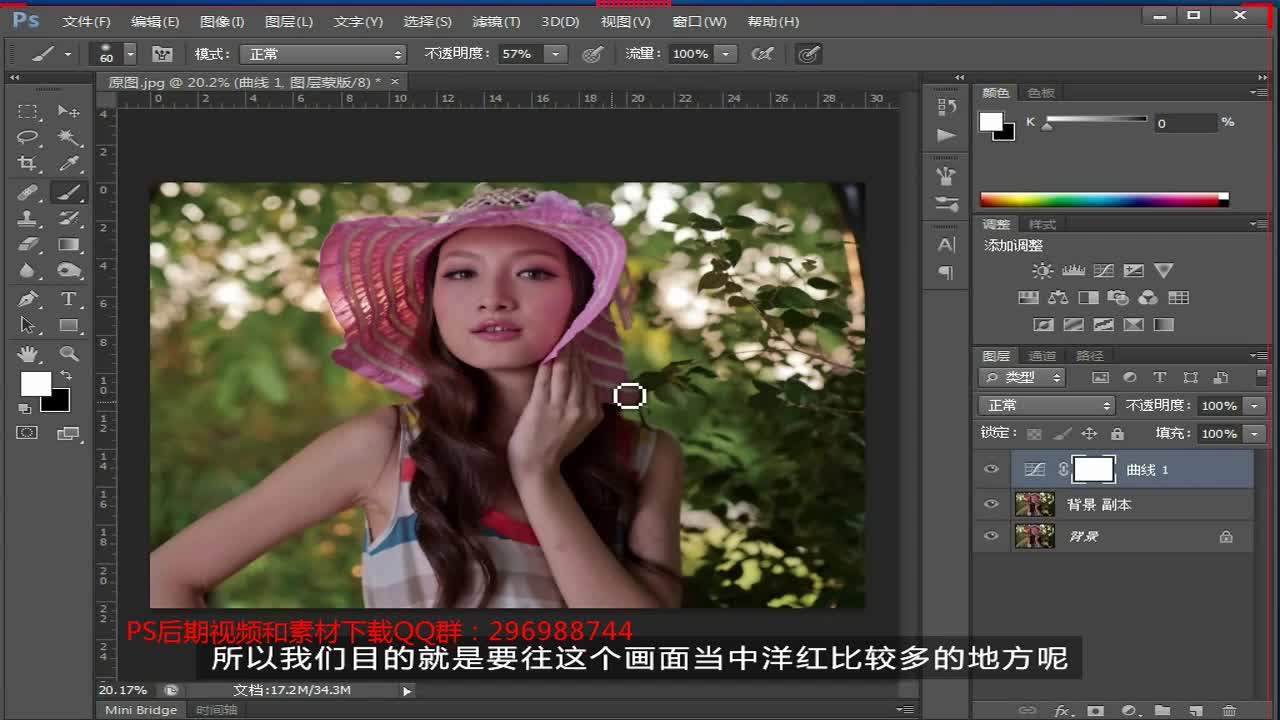Hide the 背景 副本 layer
1280x720 pixels.
[x=991, y=505]
